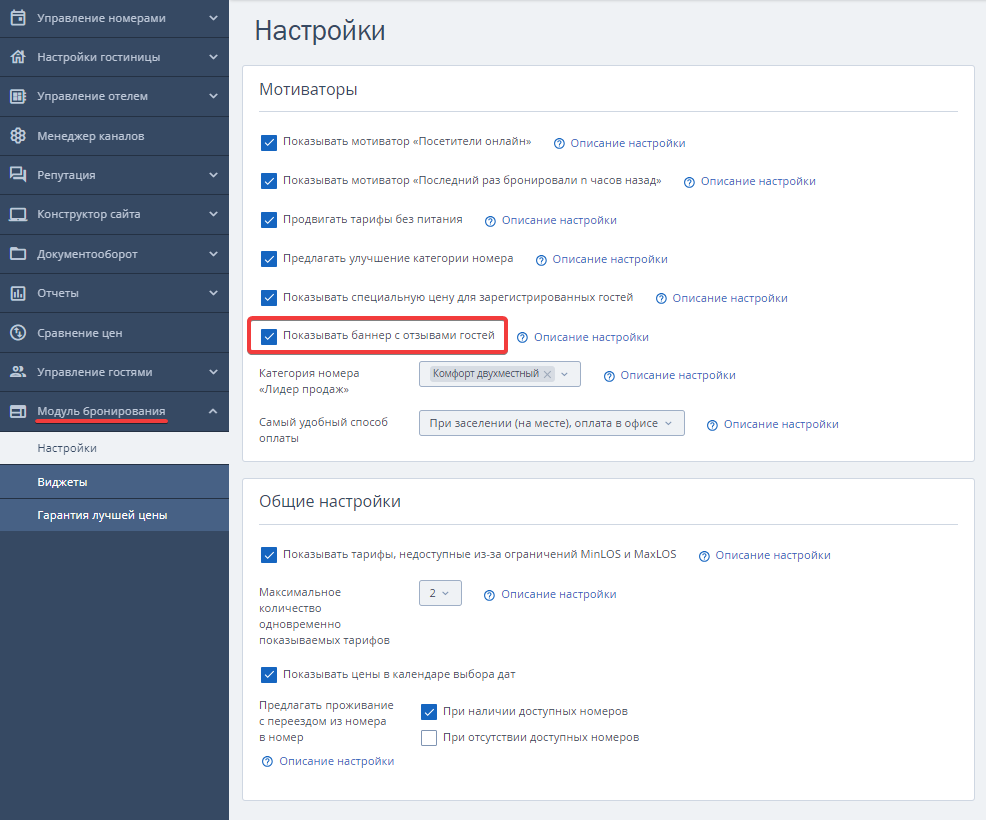The height and width of the screenshot is (820, 986).
Task: Select Виджеты submenu item
Action: click(x=114, y=482)
